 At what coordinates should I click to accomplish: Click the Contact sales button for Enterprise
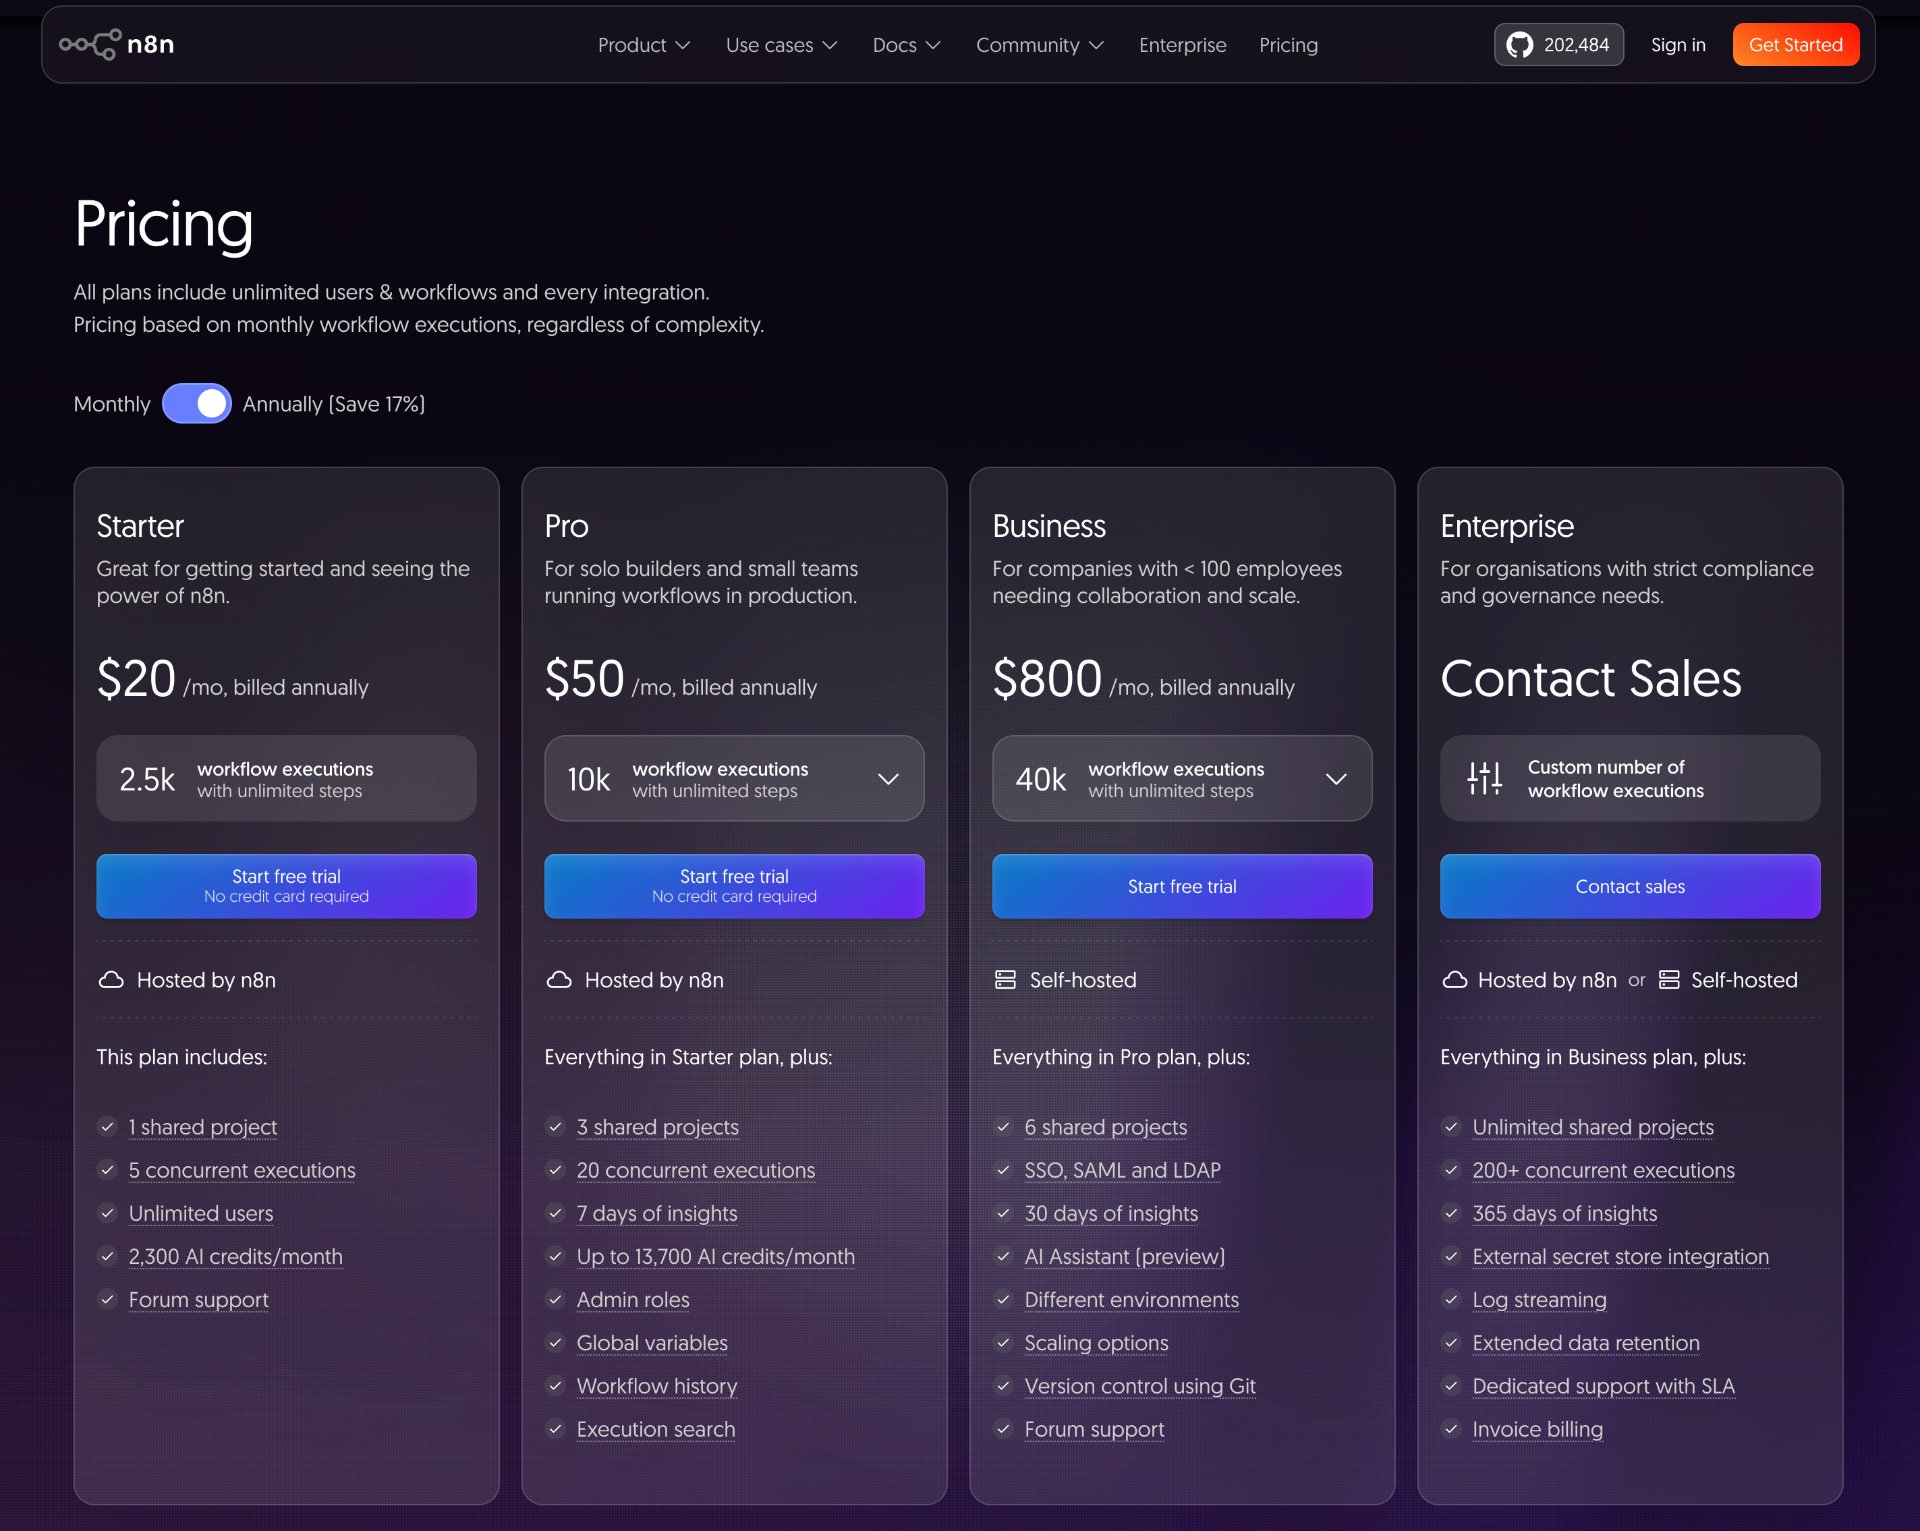pos(1630,886)
